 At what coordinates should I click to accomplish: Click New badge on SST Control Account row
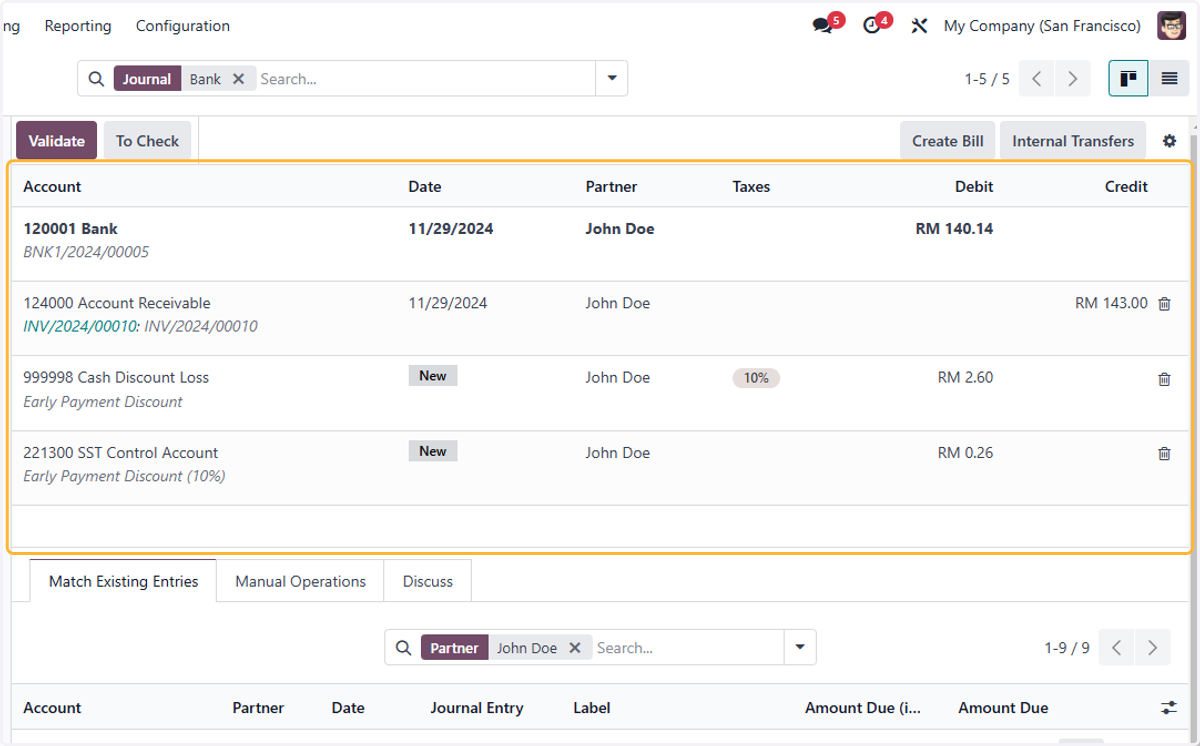[433, 451]
